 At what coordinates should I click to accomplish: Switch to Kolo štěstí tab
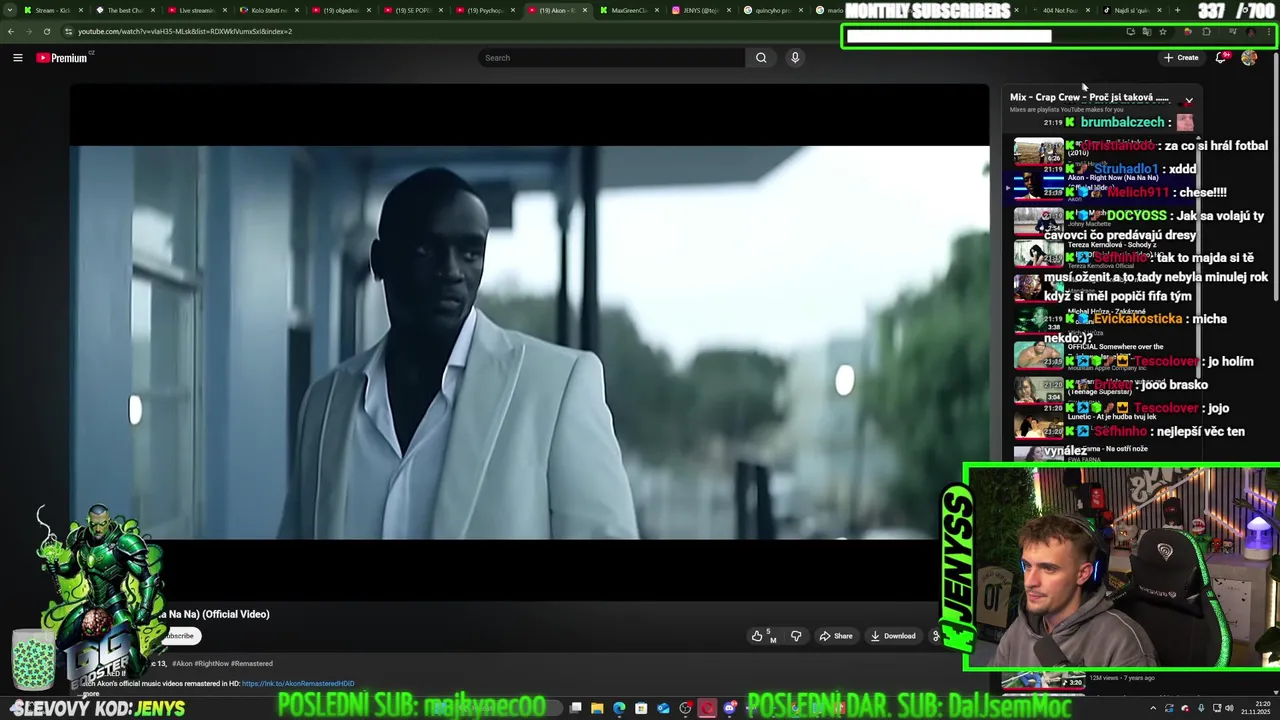(x=269, y=10)
